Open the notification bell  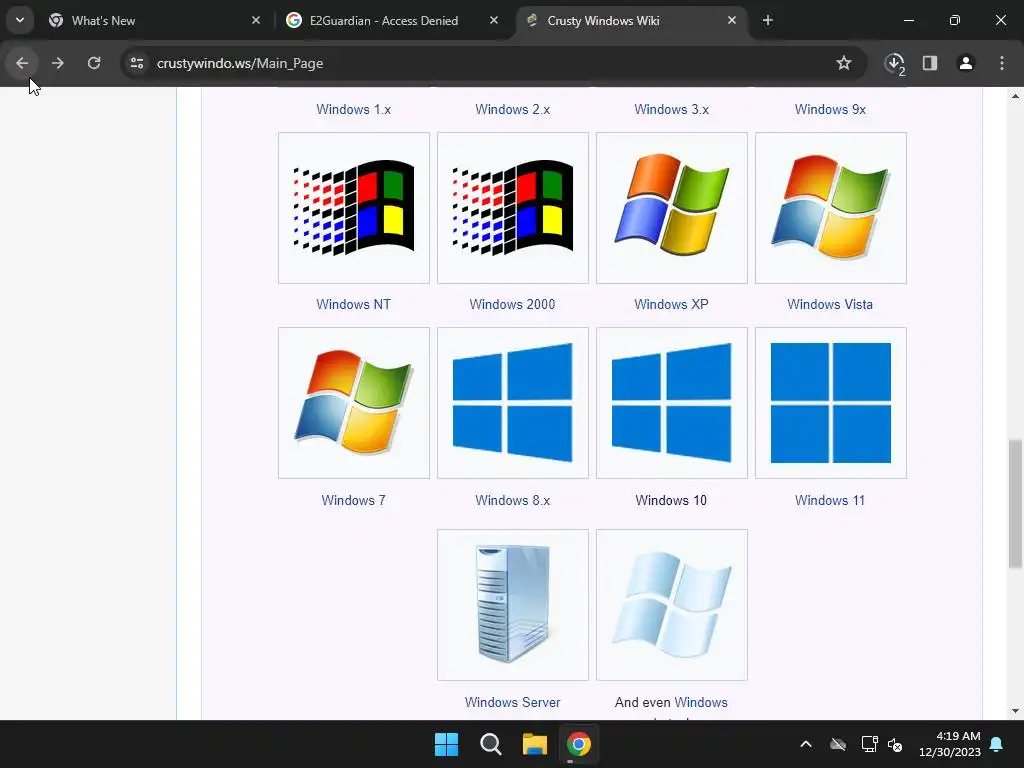[997, 744]
